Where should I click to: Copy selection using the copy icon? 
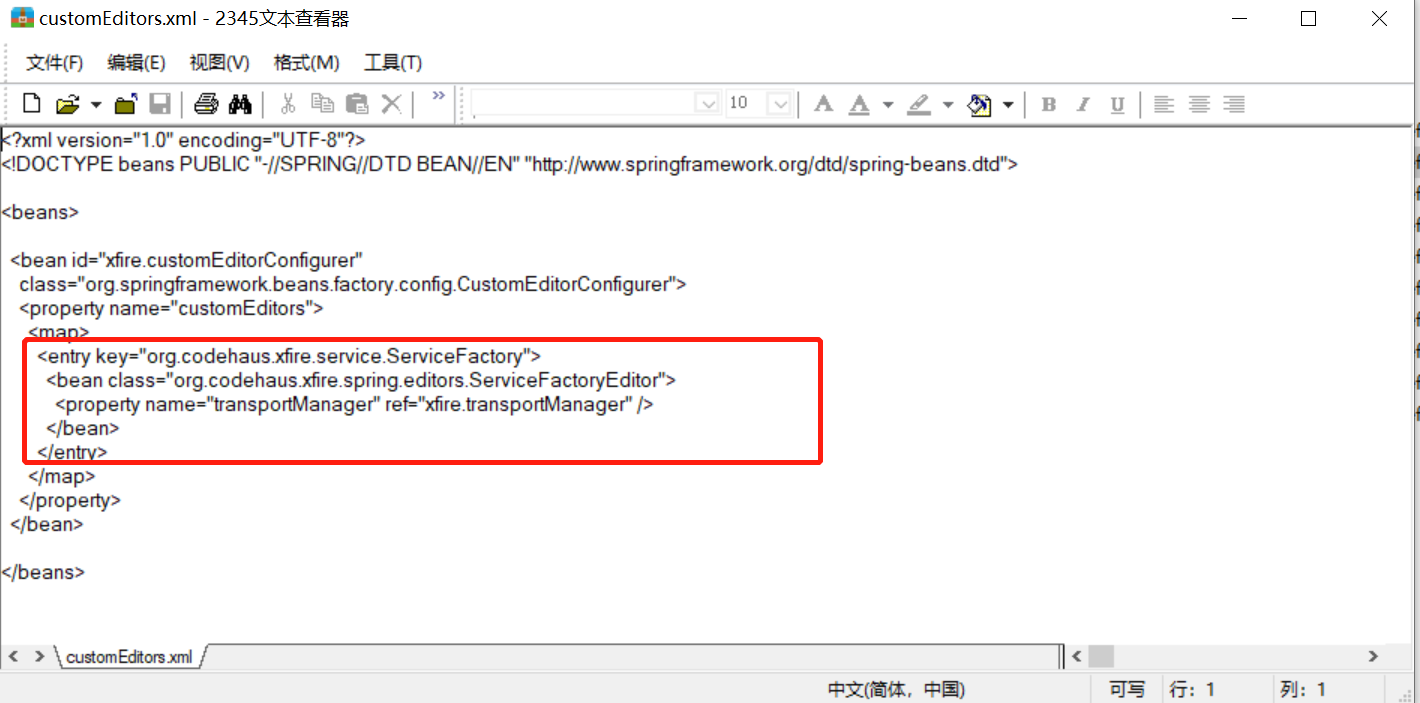coord(322,104)
